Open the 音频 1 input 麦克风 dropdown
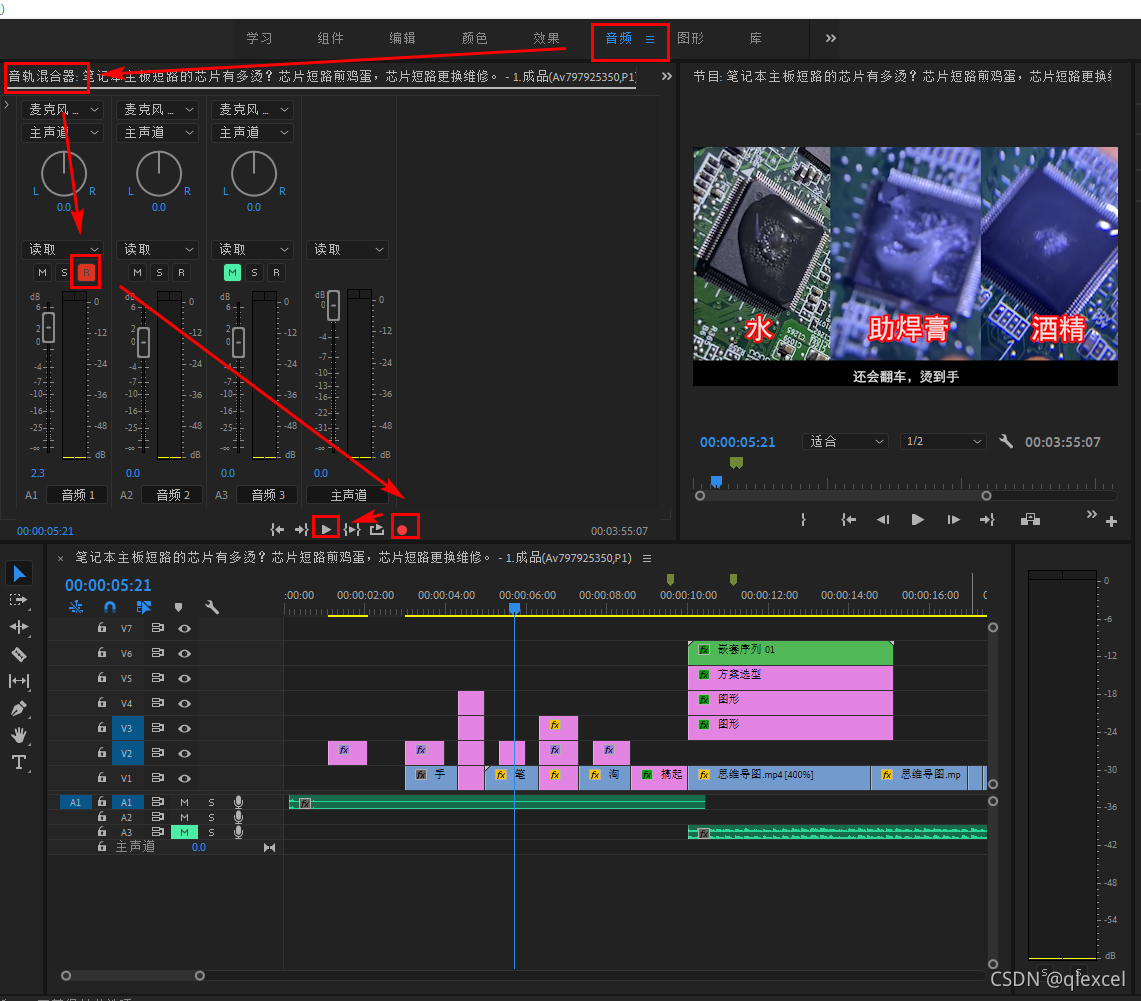1141x1001 pixels. 63,109
